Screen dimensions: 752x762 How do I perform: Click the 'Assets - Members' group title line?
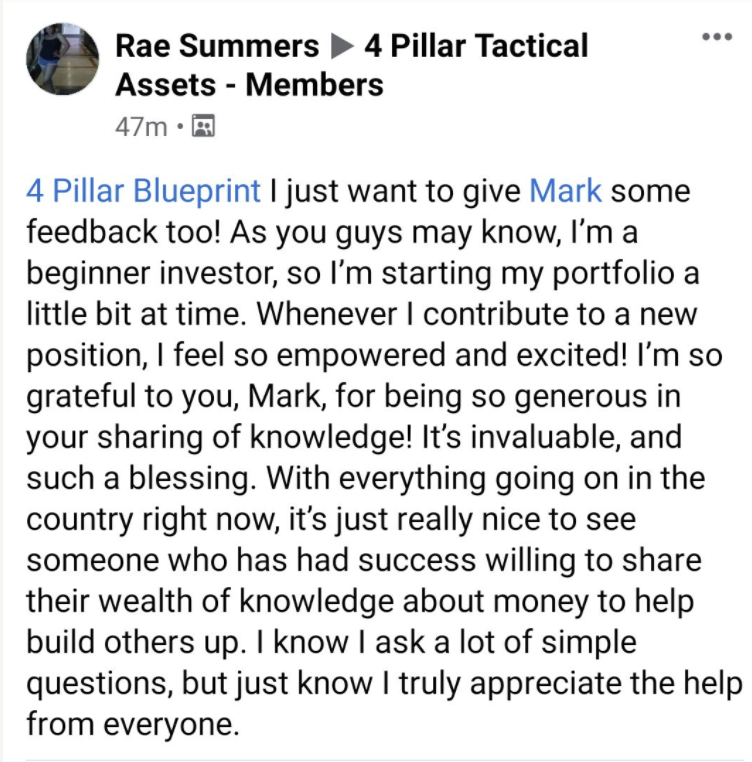(249, 85)
